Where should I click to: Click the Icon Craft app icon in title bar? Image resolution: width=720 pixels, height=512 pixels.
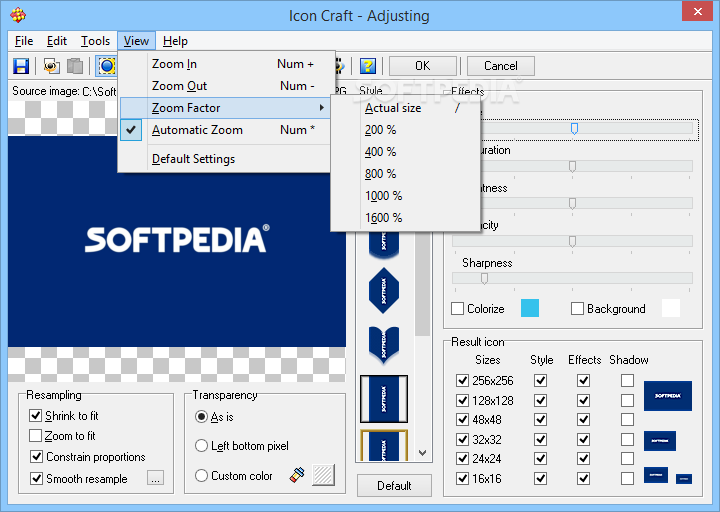pyautogui.click(x=18, y=15)
